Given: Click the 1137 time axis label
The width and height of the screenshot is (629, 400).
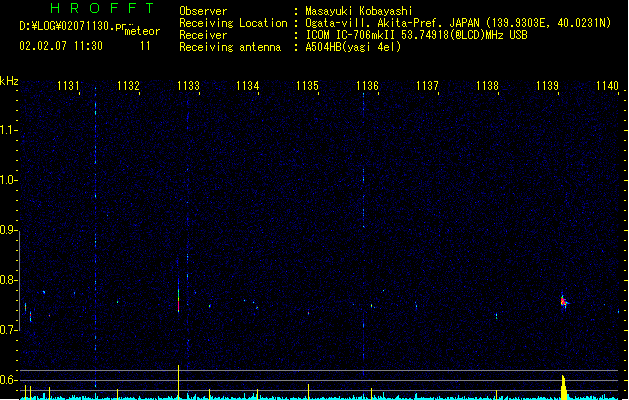Looking at the screenshot, I should click(x=427, y=86).
